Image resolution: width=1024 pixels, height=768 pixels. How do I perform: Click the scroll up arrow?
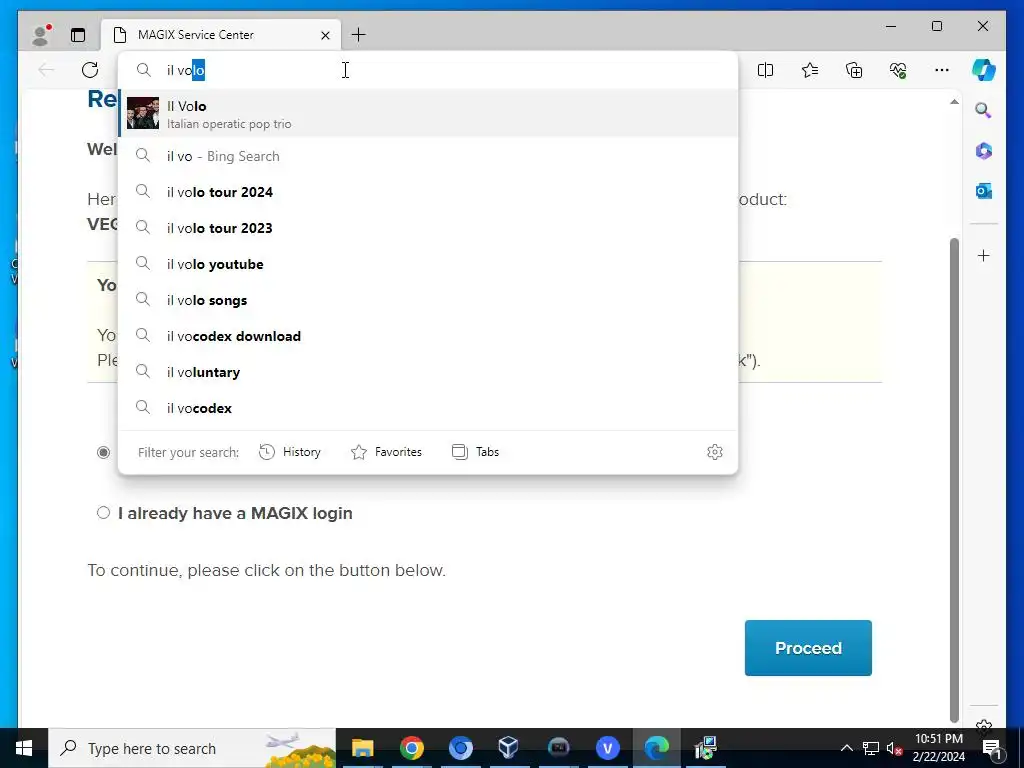click(954, 102)
